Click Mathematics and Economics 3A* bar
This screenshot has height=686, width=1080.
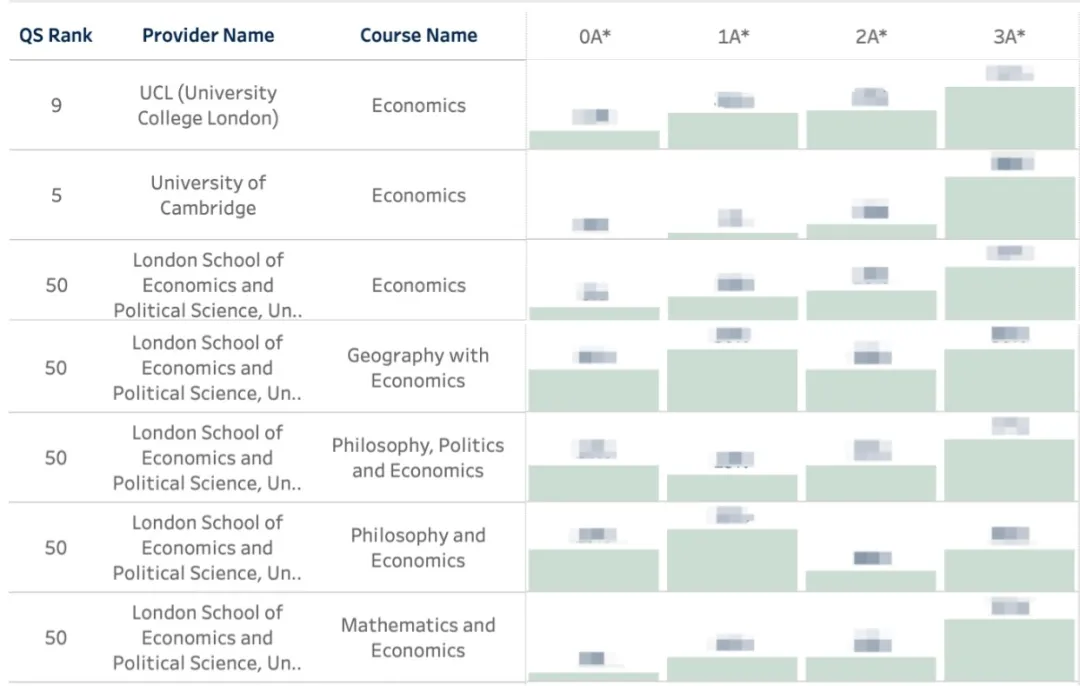(x=1009, y=650)
